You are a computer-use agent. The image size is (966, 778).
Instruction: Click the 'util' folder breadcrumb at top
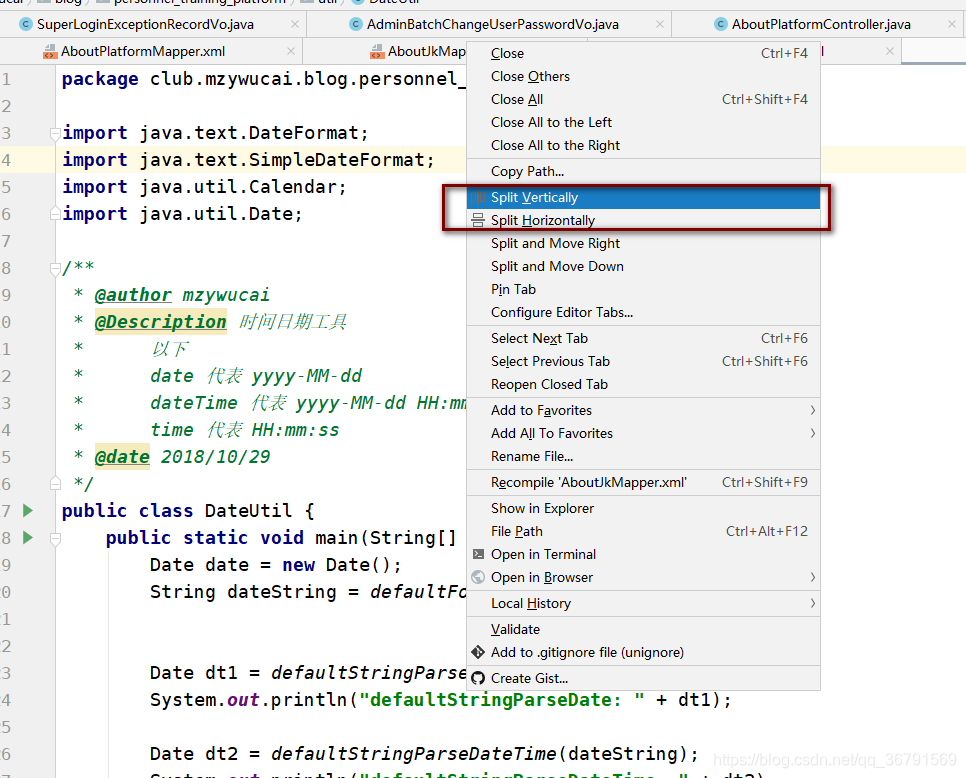click(320, 2)
